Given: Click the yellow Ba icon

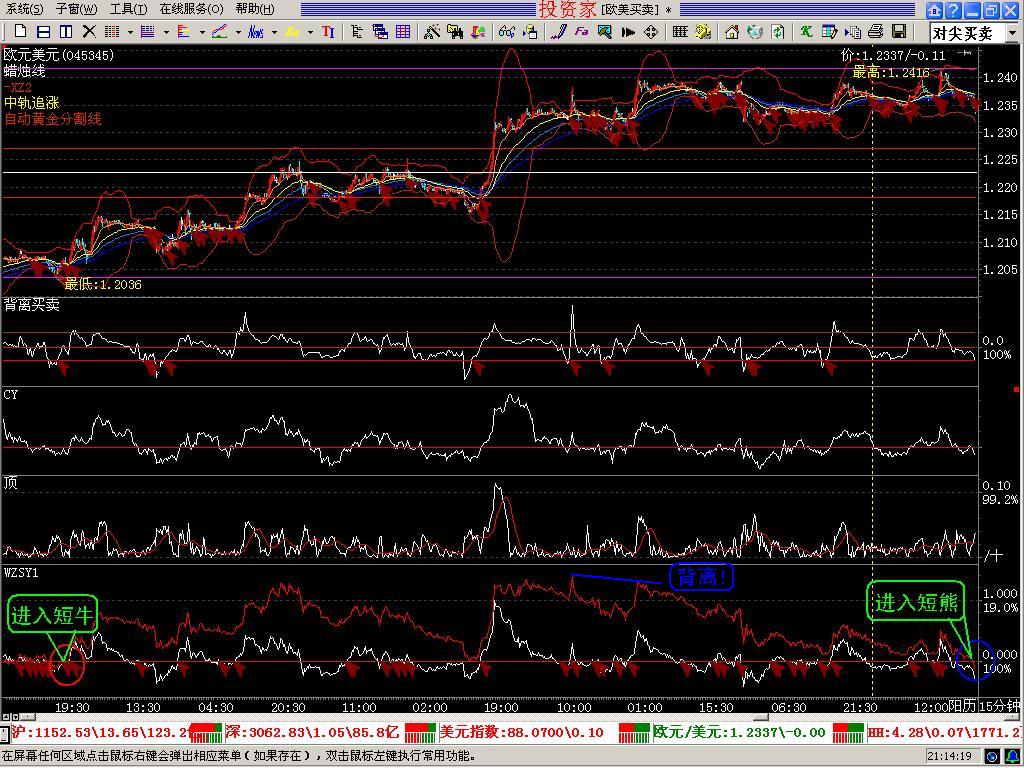Looking at the screenshot, I should (x=292, y=32).
